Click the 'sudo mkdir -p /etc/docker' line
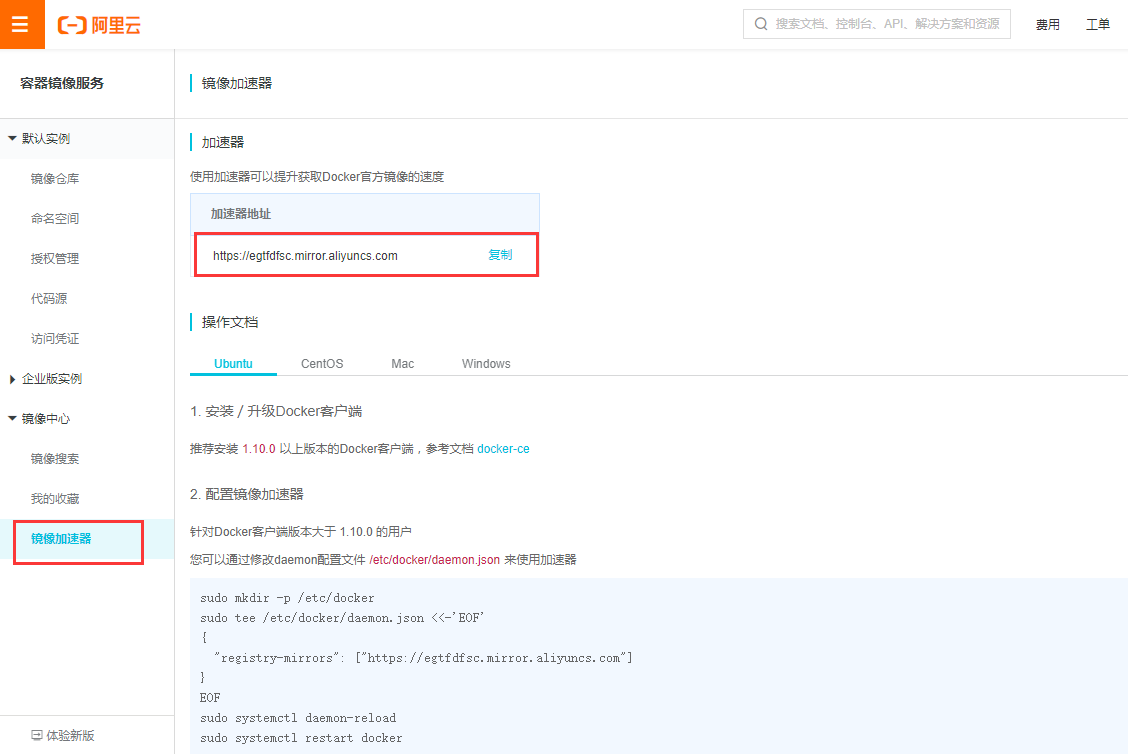 coord(287,597)
